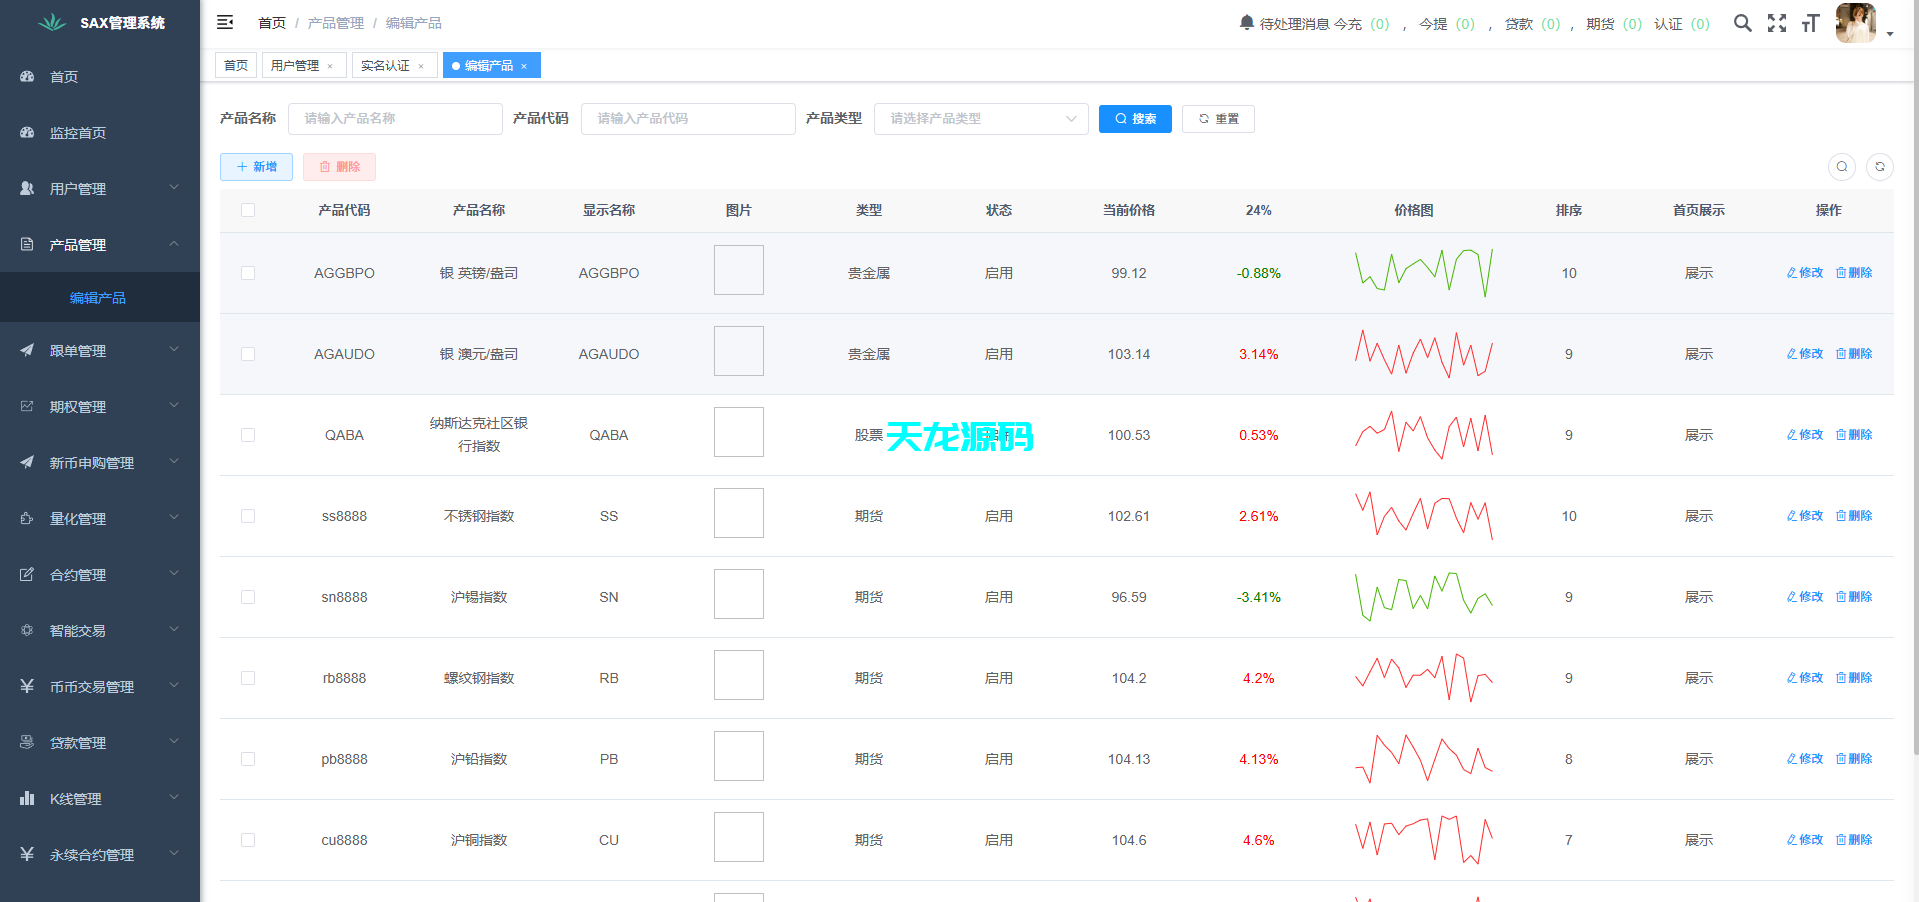The image size is (1919, 902).
Task: Select the checkbox for AGGBPO row
Action: (x=248, y=273)
